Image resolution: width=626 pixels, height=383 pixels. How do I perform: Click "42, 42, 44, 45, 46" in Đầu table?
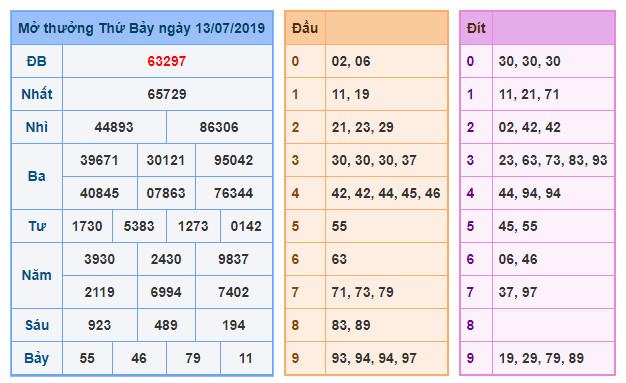click(386, 193)
